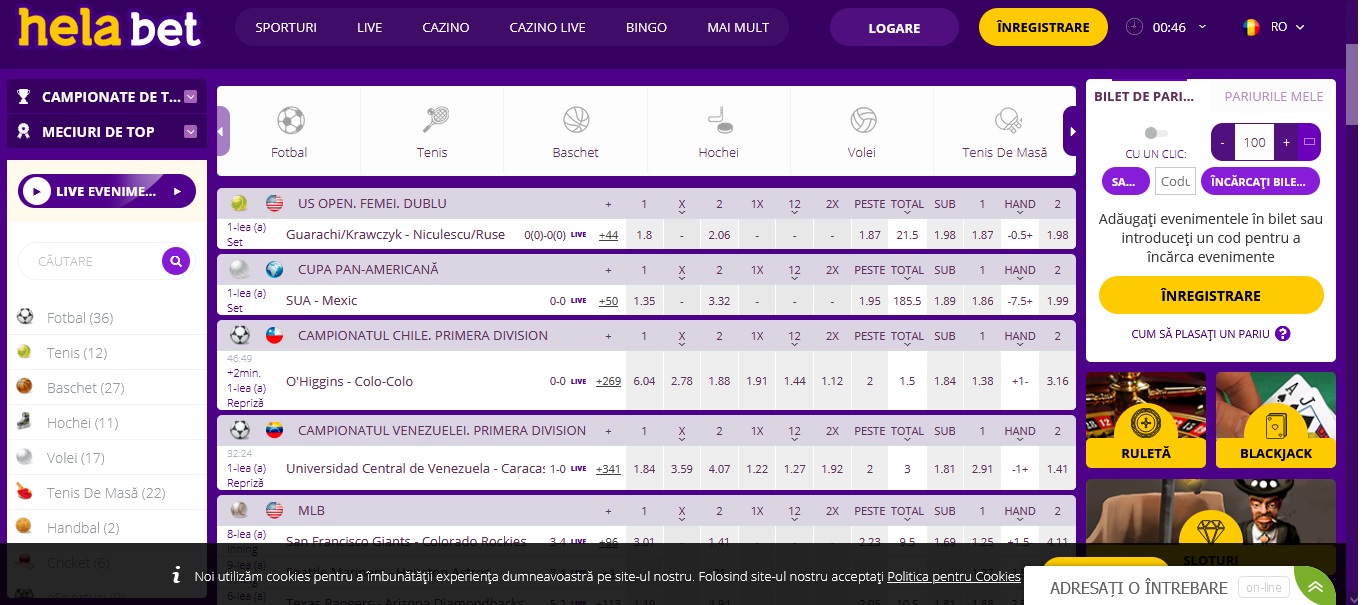The height and width of the screenshot is (605, 1366).
Task: Click the Chile flag icon
Action: [274, 335]
